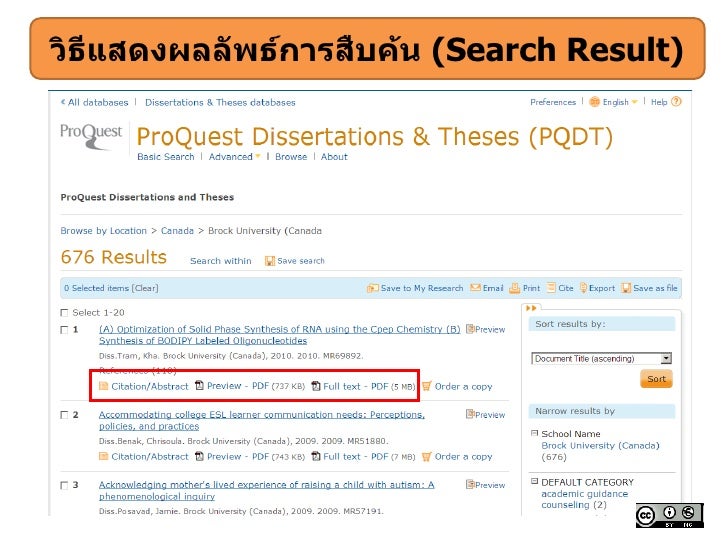
Task: Tick the checkbox for result 1
Action: 64,330
